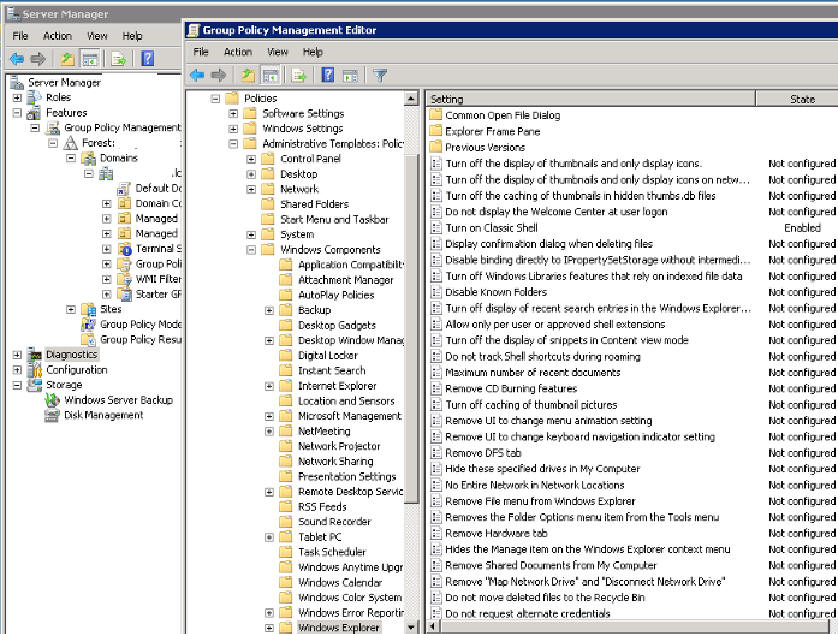Click Forward arrow in Group Policy Editor toolbar
Image resolution: width=838 pixels, height=634 pixels.
click(219, 75)
